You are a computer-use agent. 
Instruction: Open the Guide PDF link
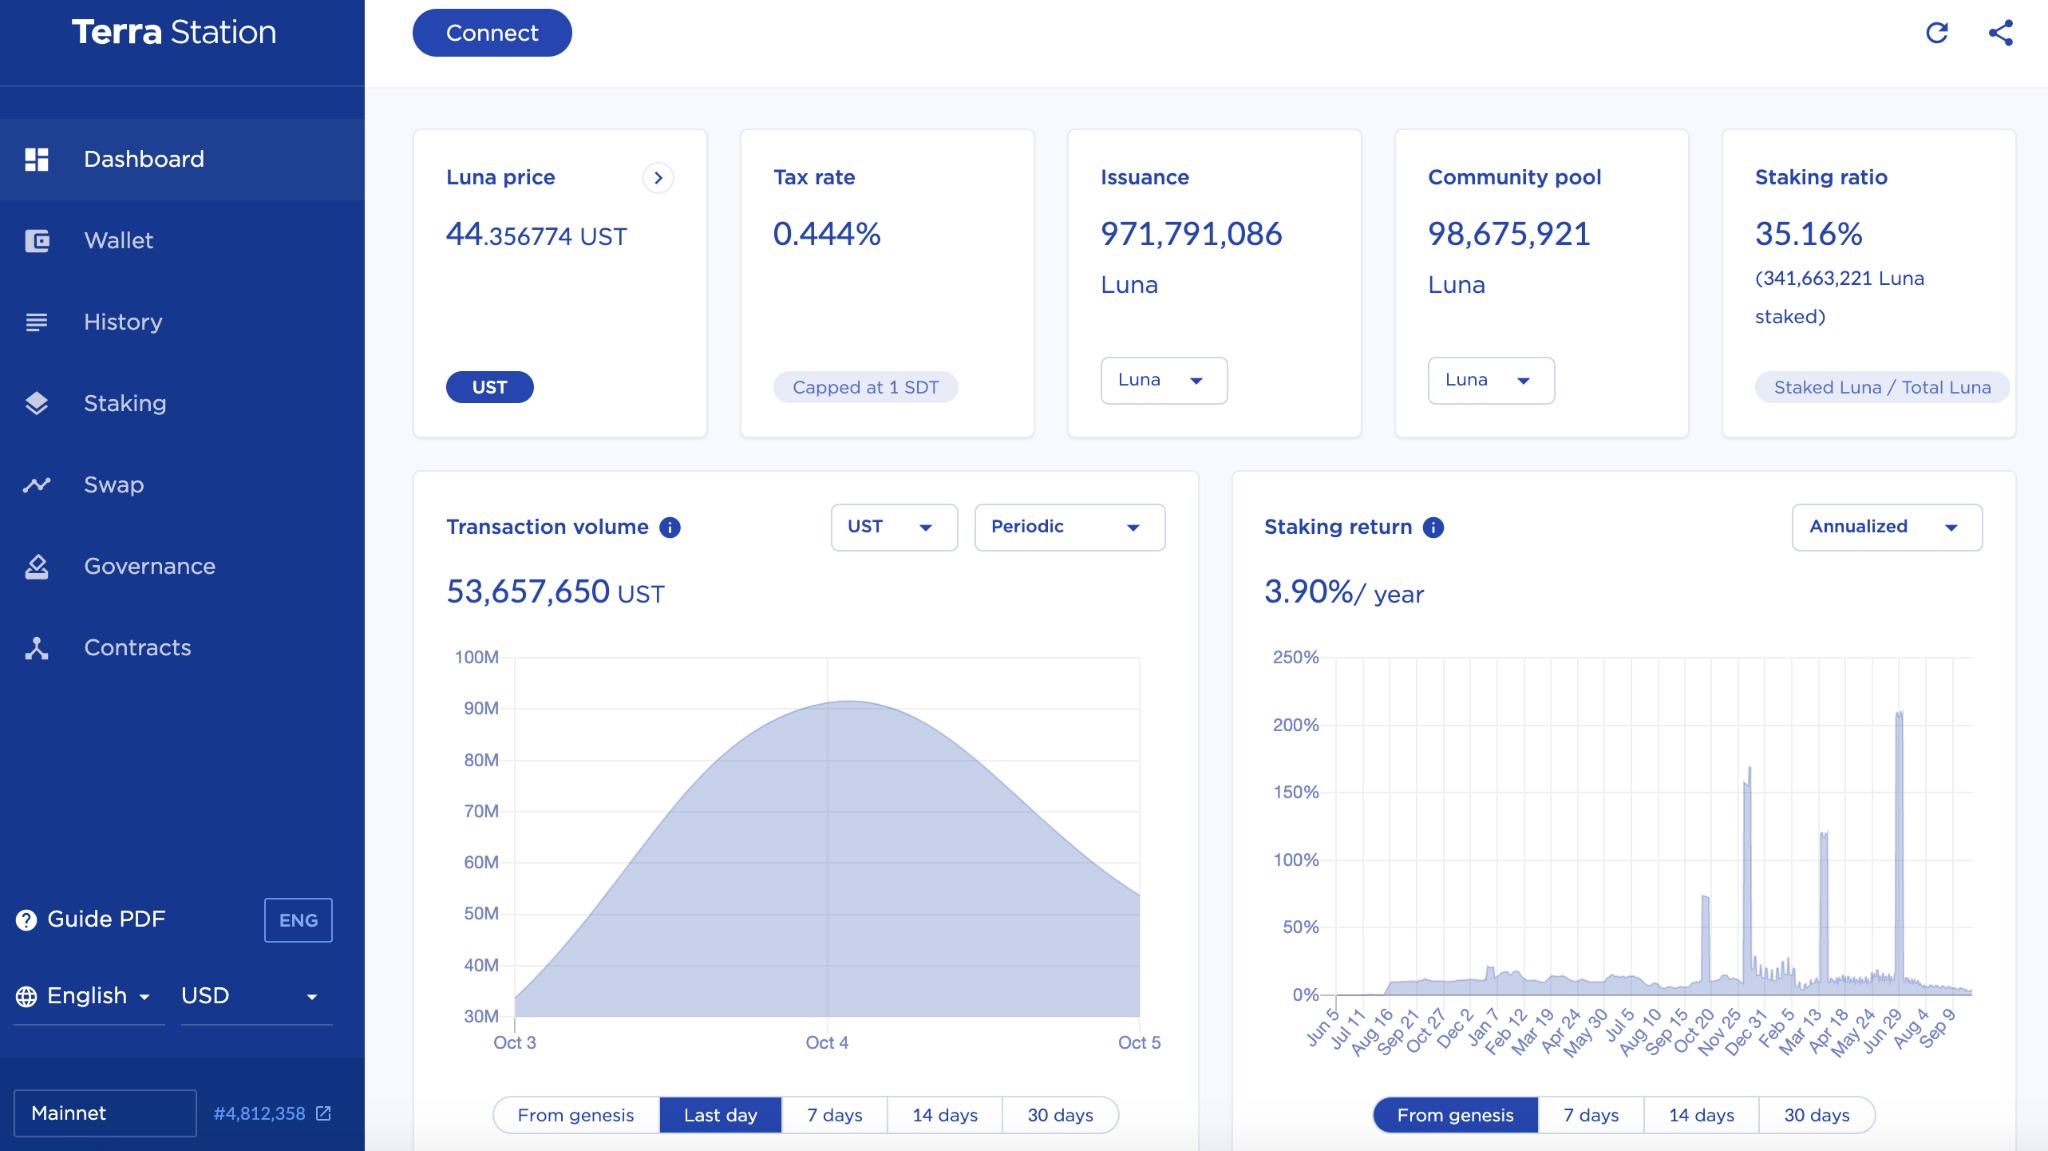(x=103, y=917)
